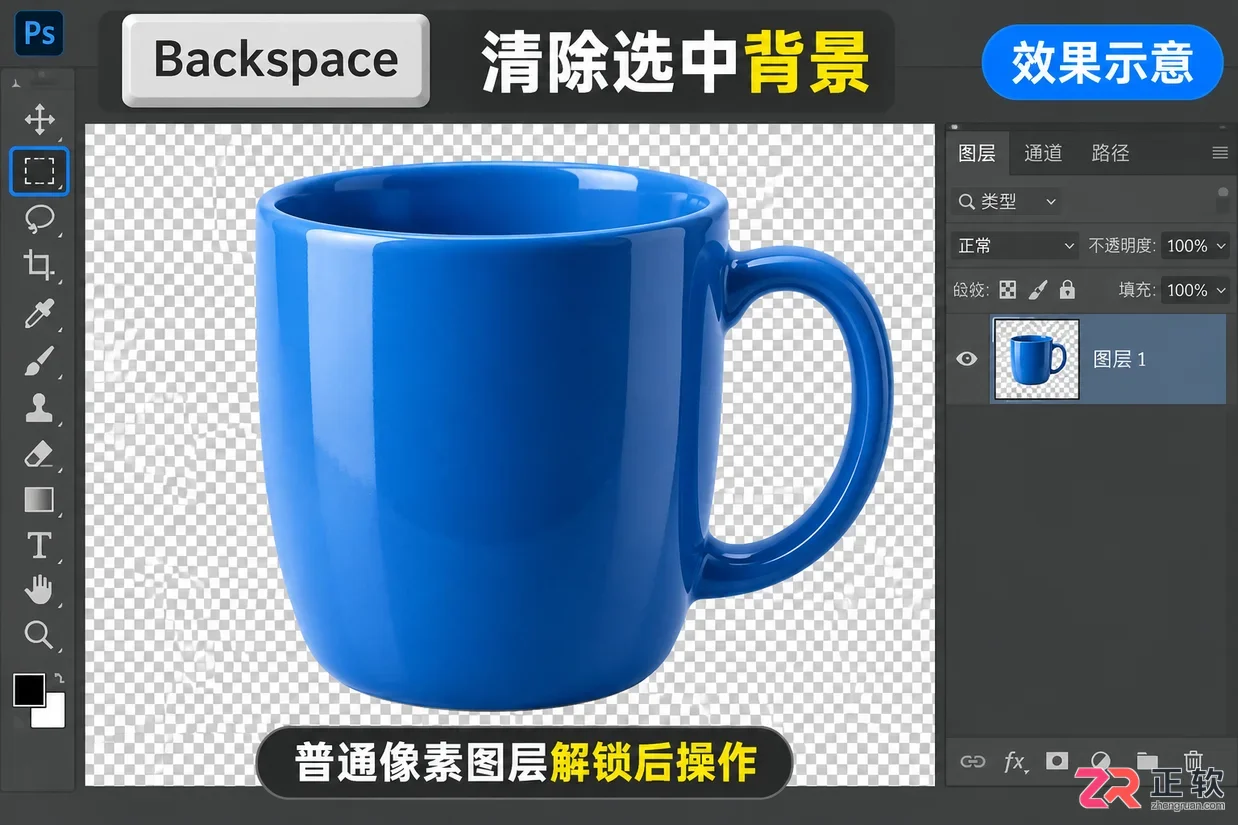Toggle the lock all padlock
The image size is (1238, 825).
1067,290
